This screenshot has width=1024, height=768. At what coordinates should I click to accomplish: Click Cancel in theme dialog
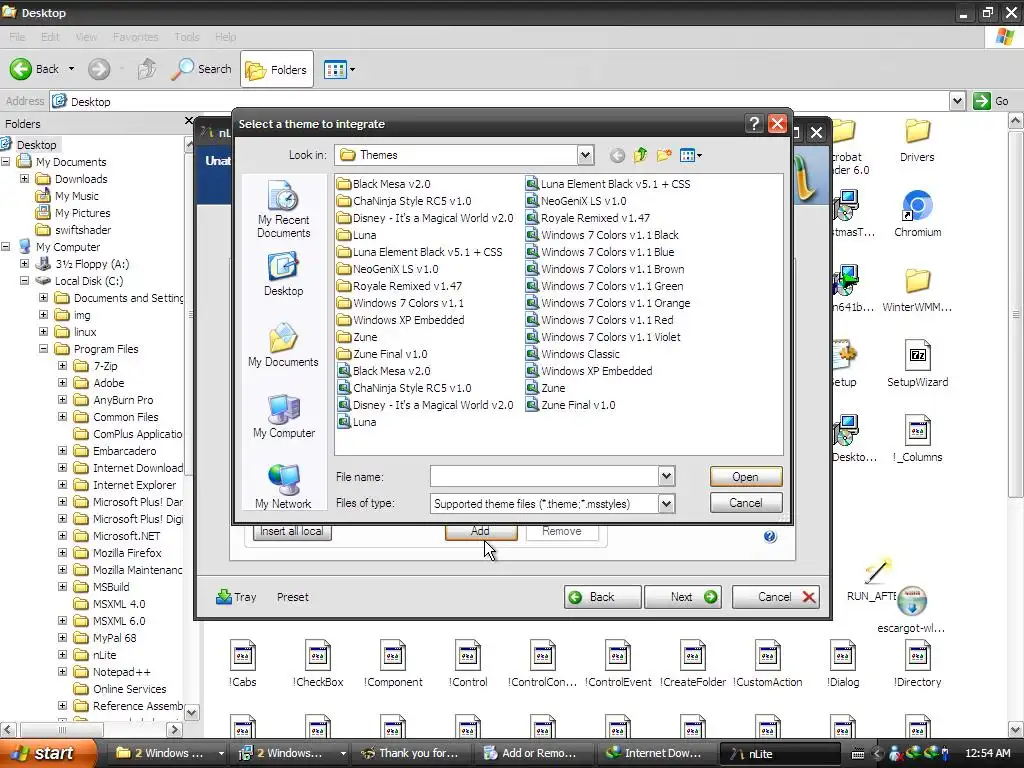(746, 503)
